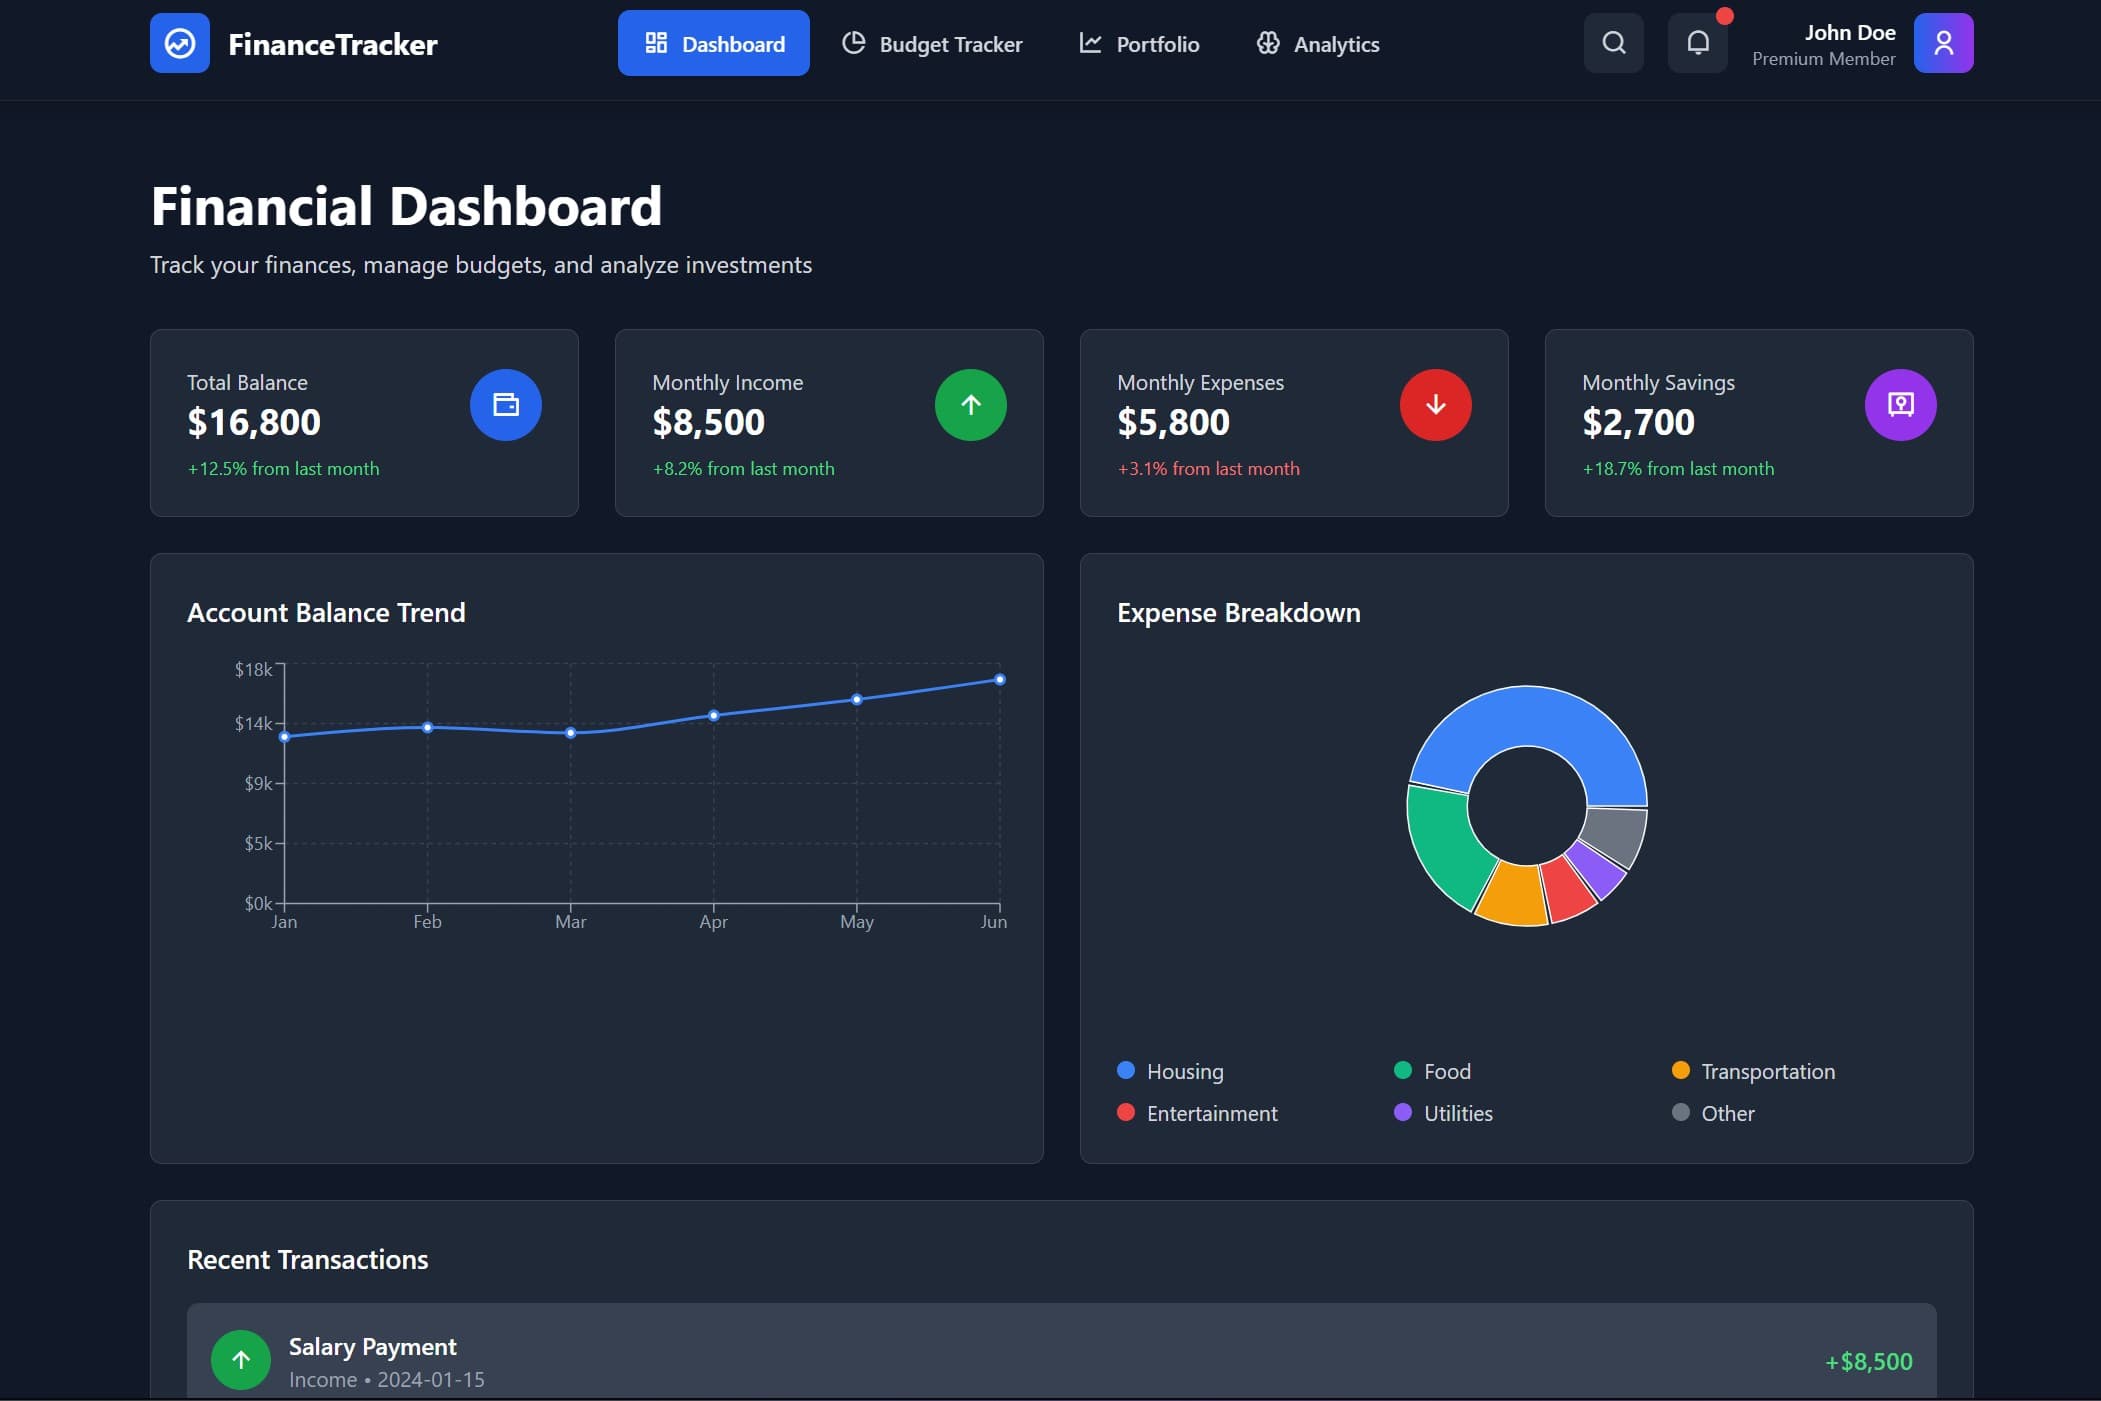This screenshot has height=1401, width=2101.
Task: Select the Food legend indicator
Action: pyautogui.click(x=1403, y=1071)
